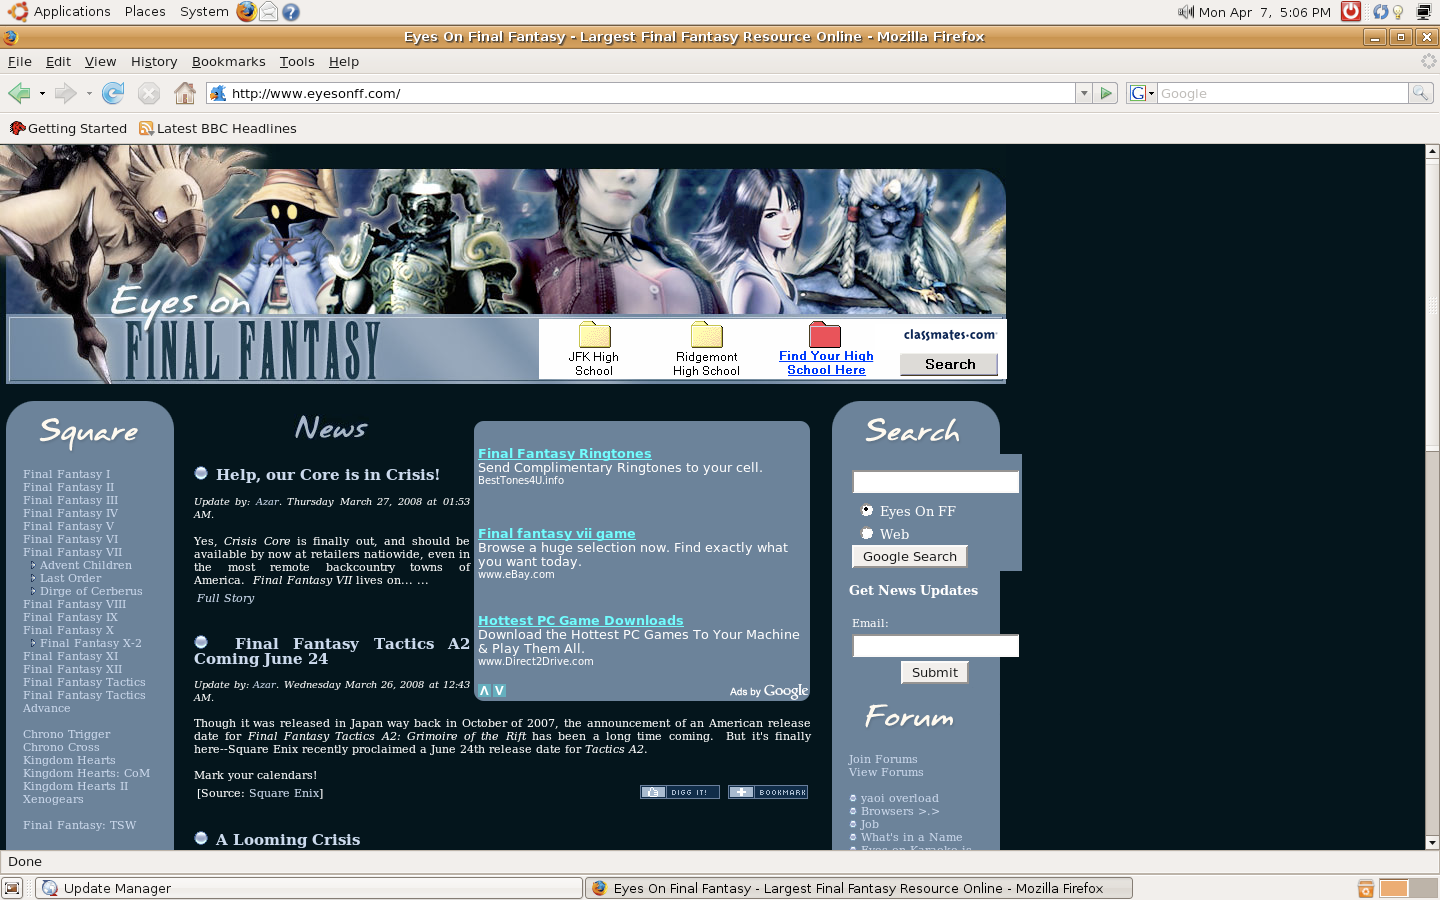Click the magnifier icon in the Google search box
This screenshot has height=900, width=1440.
(1420, 93)
